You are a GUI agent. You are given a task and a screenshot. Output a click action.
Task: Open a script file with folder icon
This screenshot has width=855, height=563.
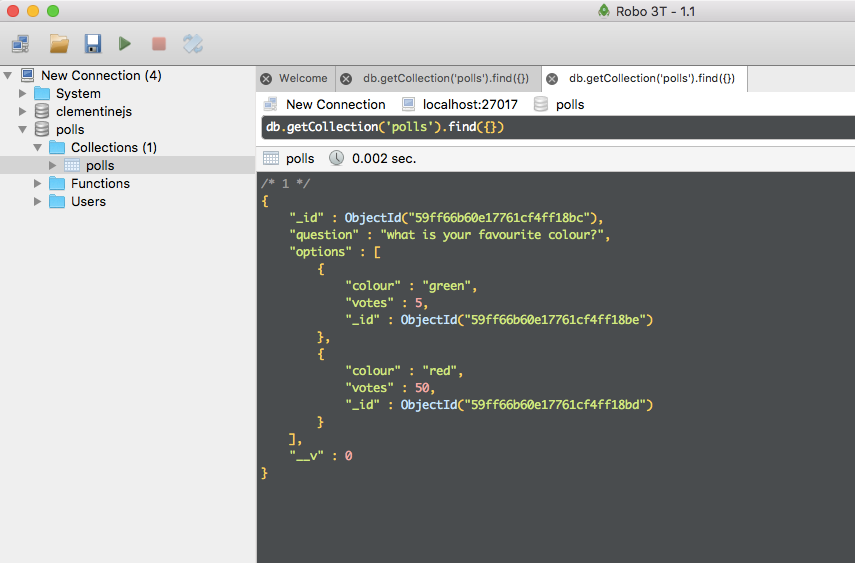point(59,44)
